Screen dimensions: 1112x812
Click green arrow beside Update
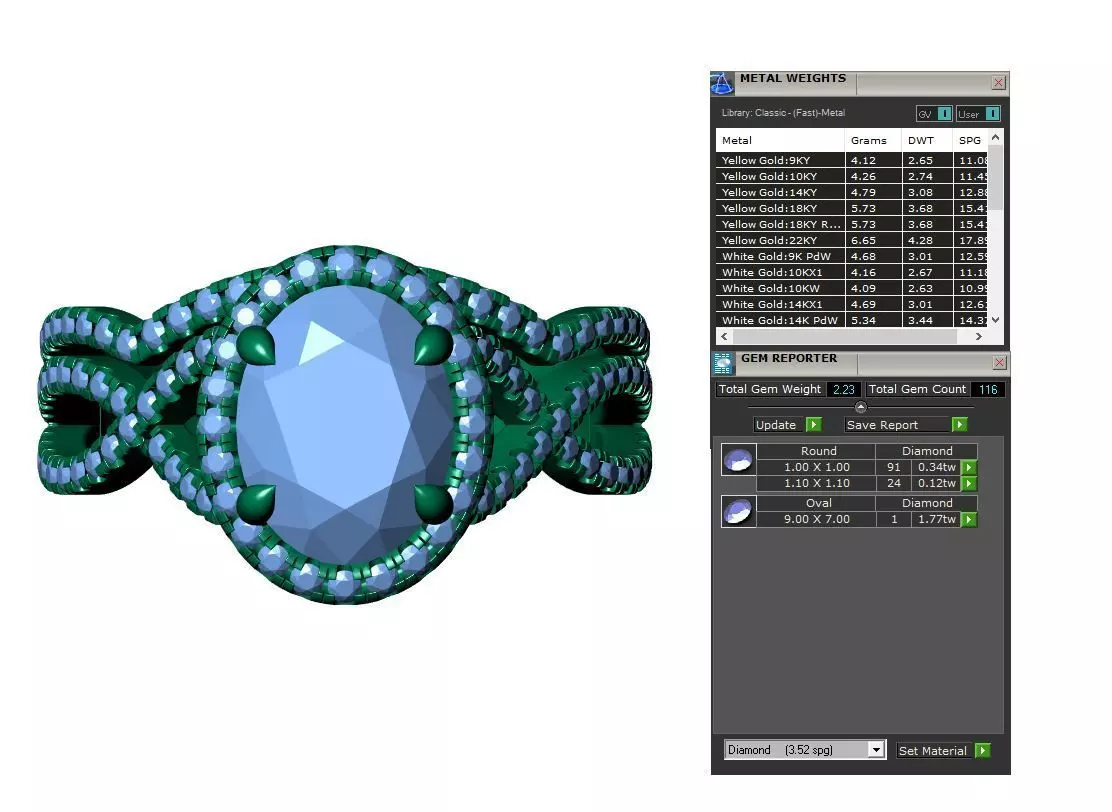(x=814, y=425)
